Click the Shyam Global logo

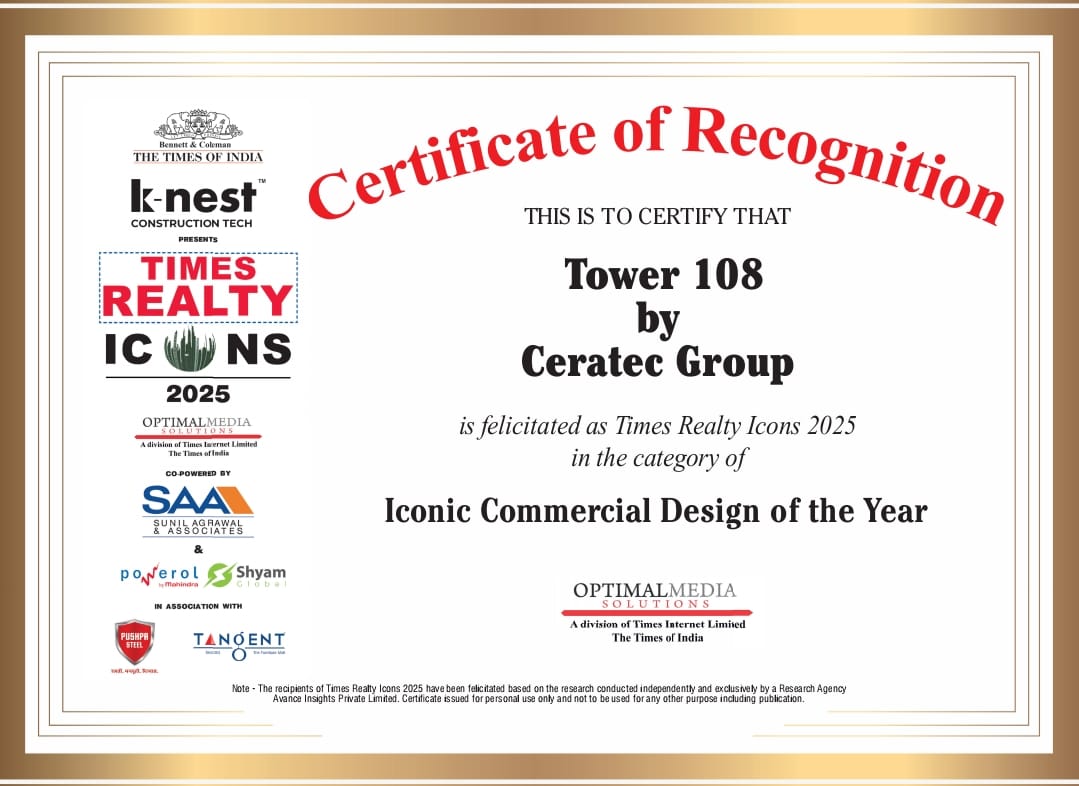[x=247, y=576]
